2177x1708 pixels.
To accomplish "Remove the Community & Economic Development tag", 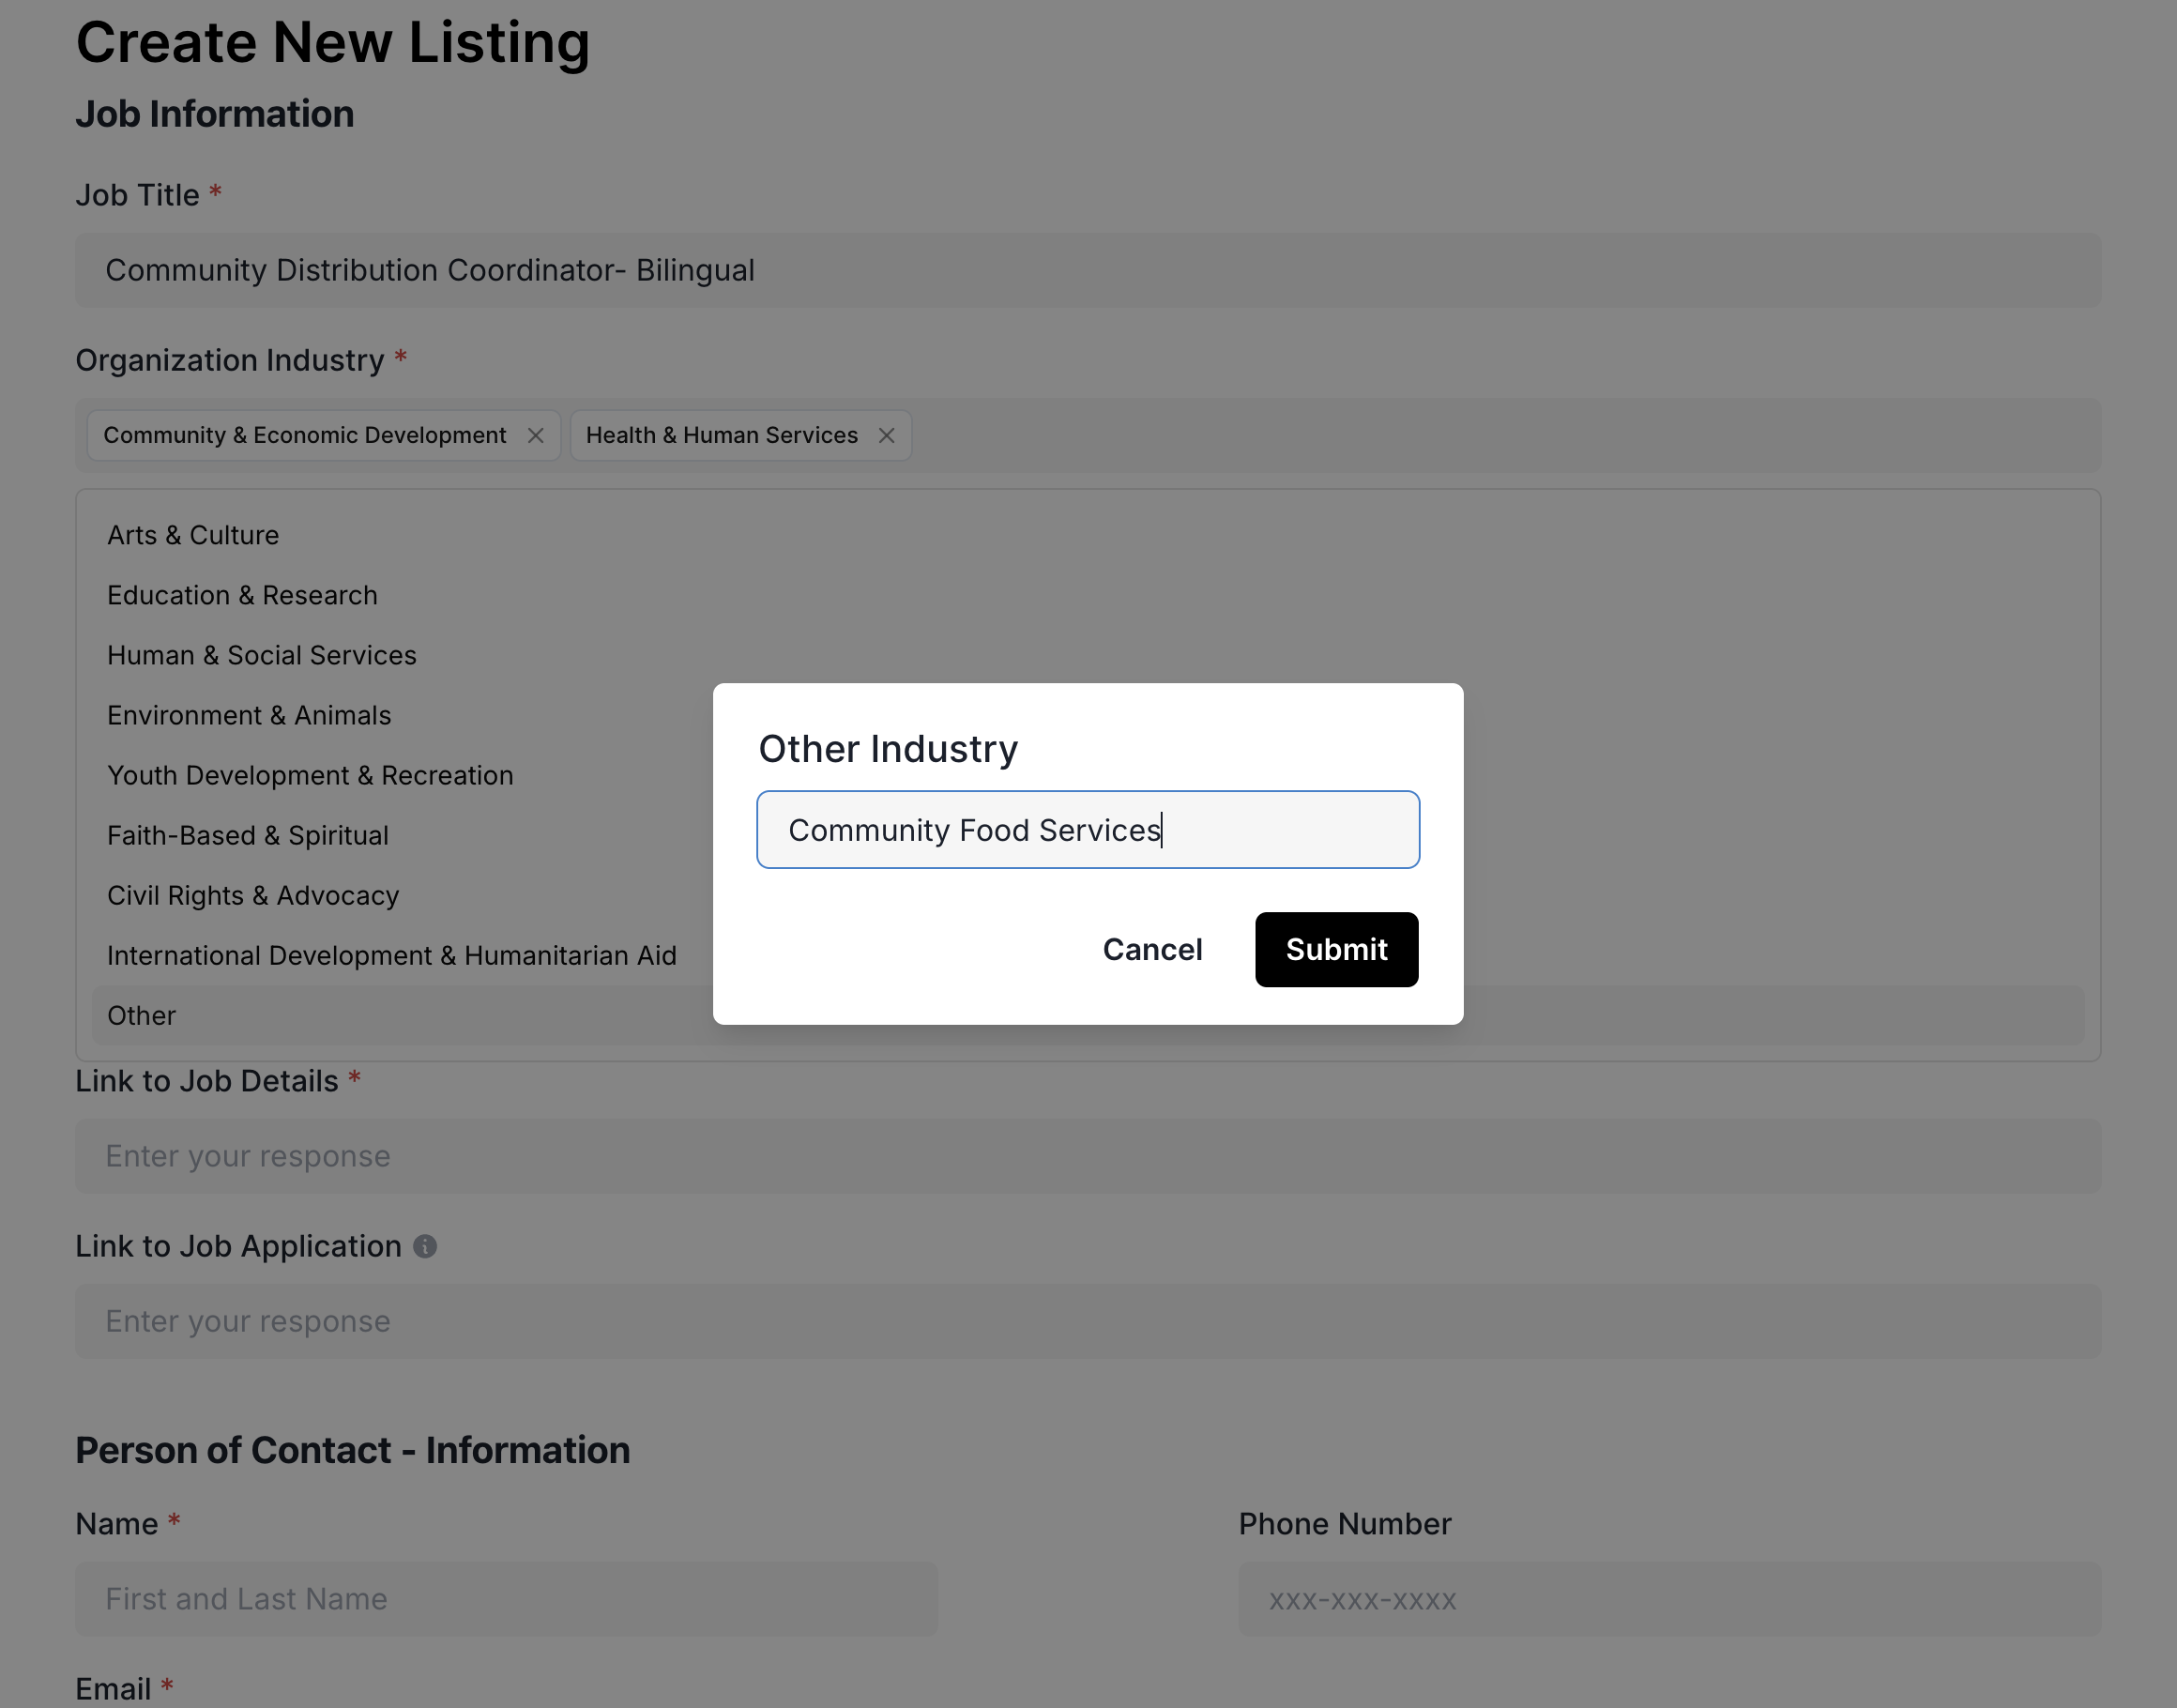I will pyautogui.click(x=535, y=436).
